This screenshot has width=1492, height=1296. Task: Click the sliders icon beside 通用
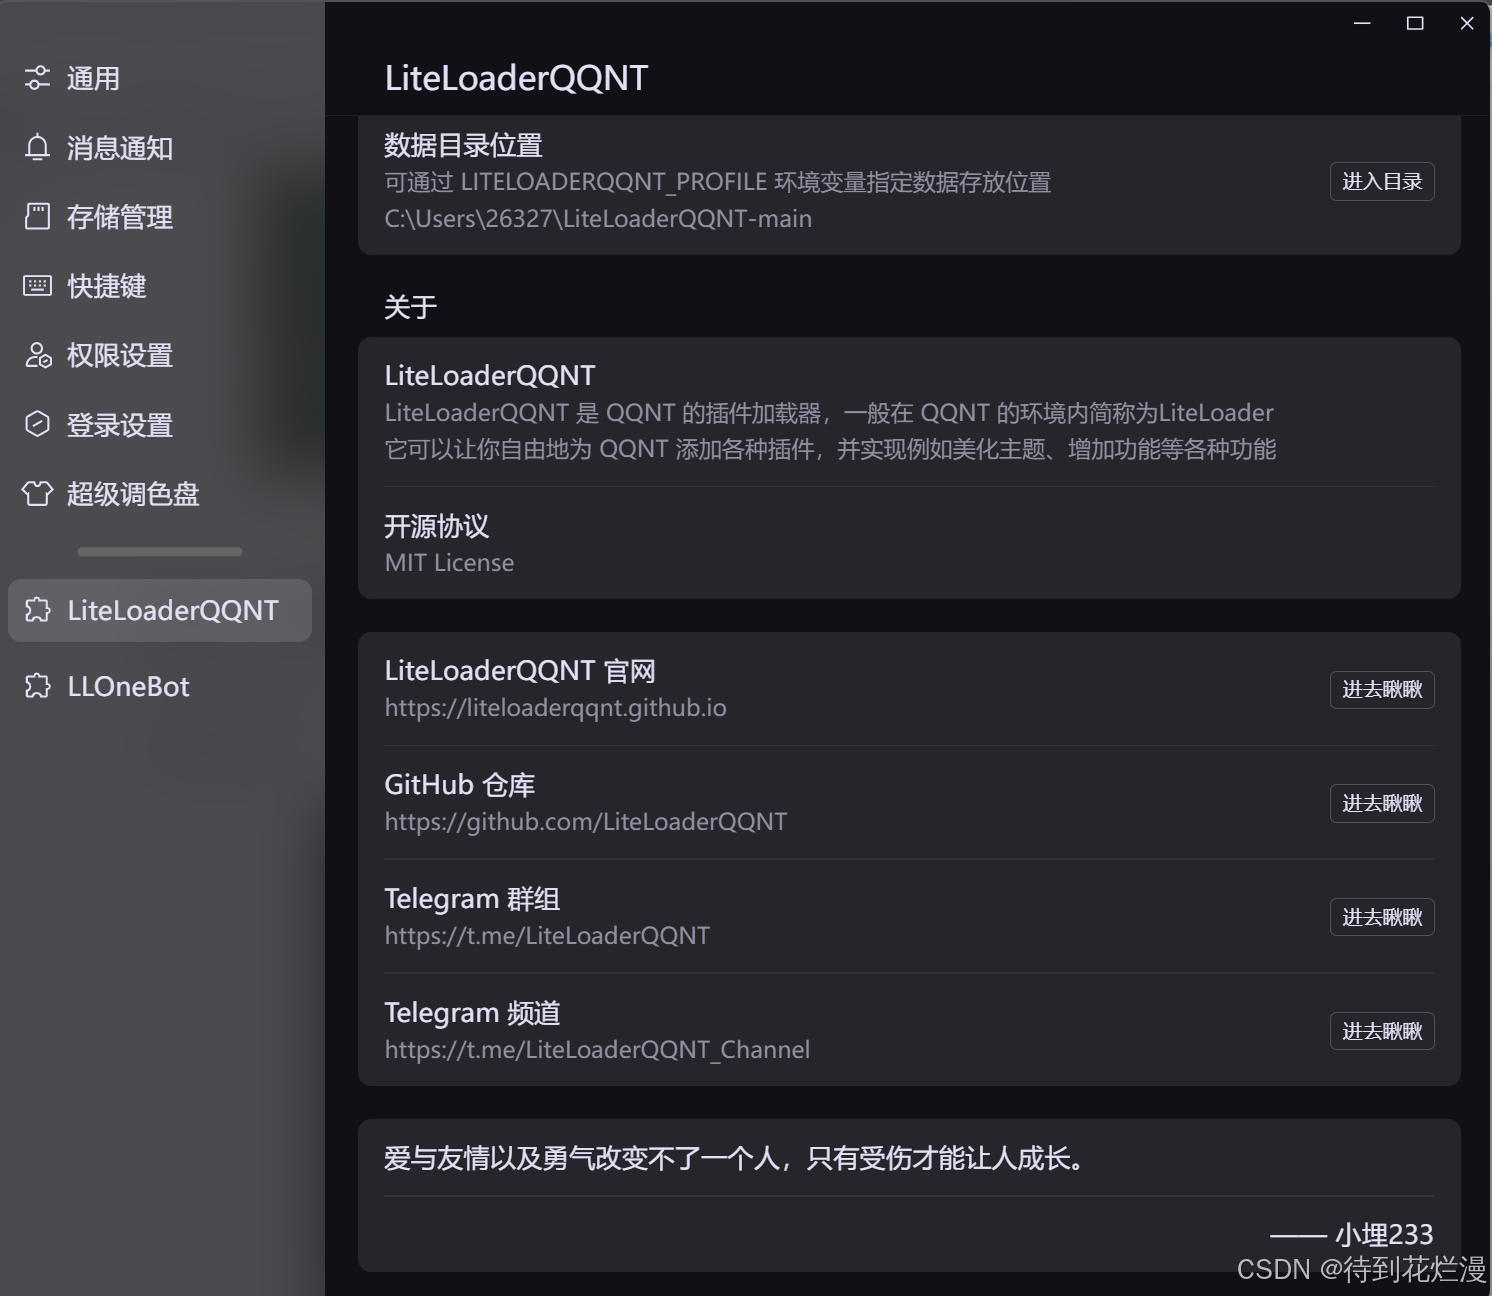pos(37,78)
